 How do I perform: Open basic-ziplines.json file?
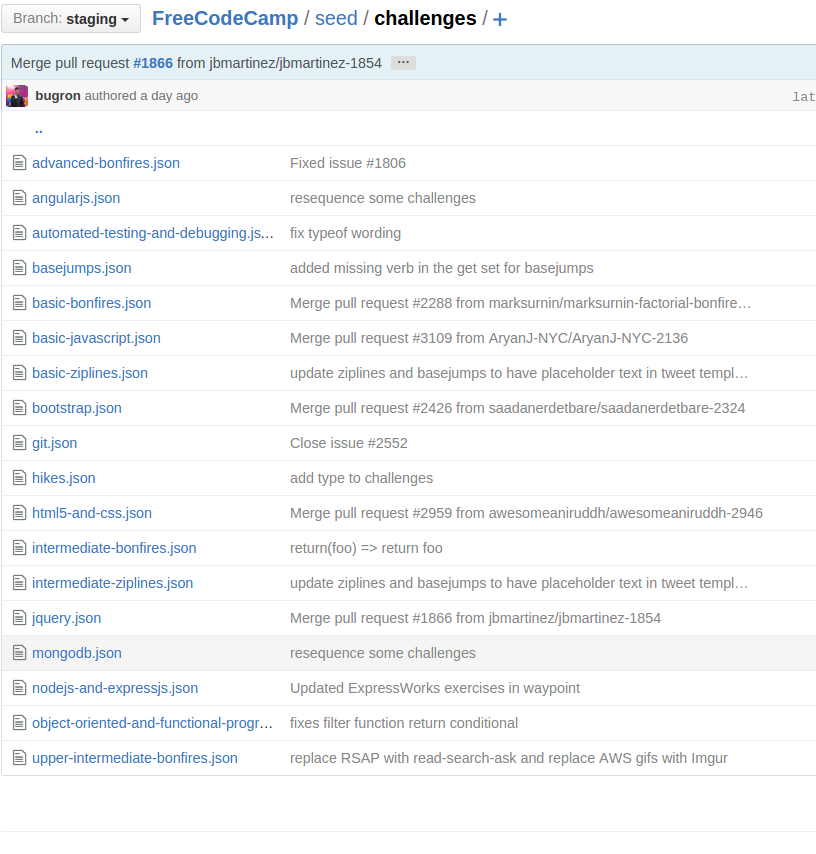(90, 373)
